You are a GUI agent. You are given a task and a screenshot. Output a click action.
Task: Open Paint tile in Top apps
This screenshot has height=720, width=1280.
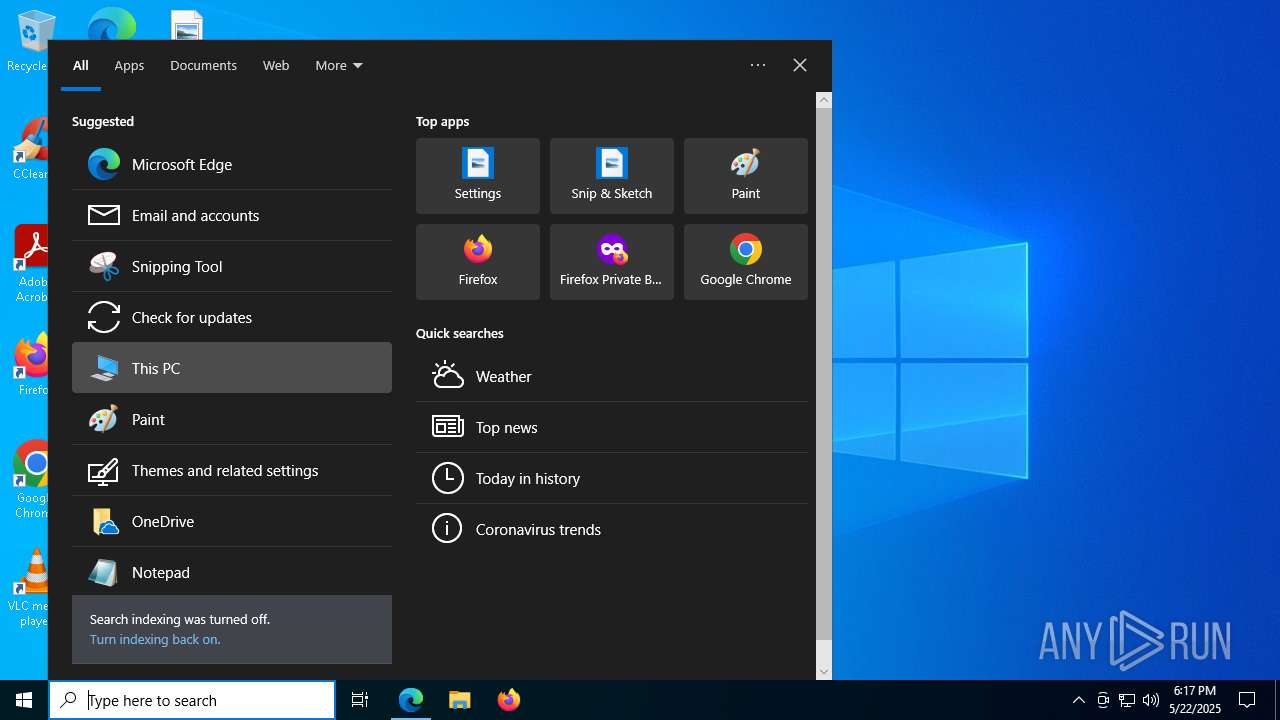746,176
